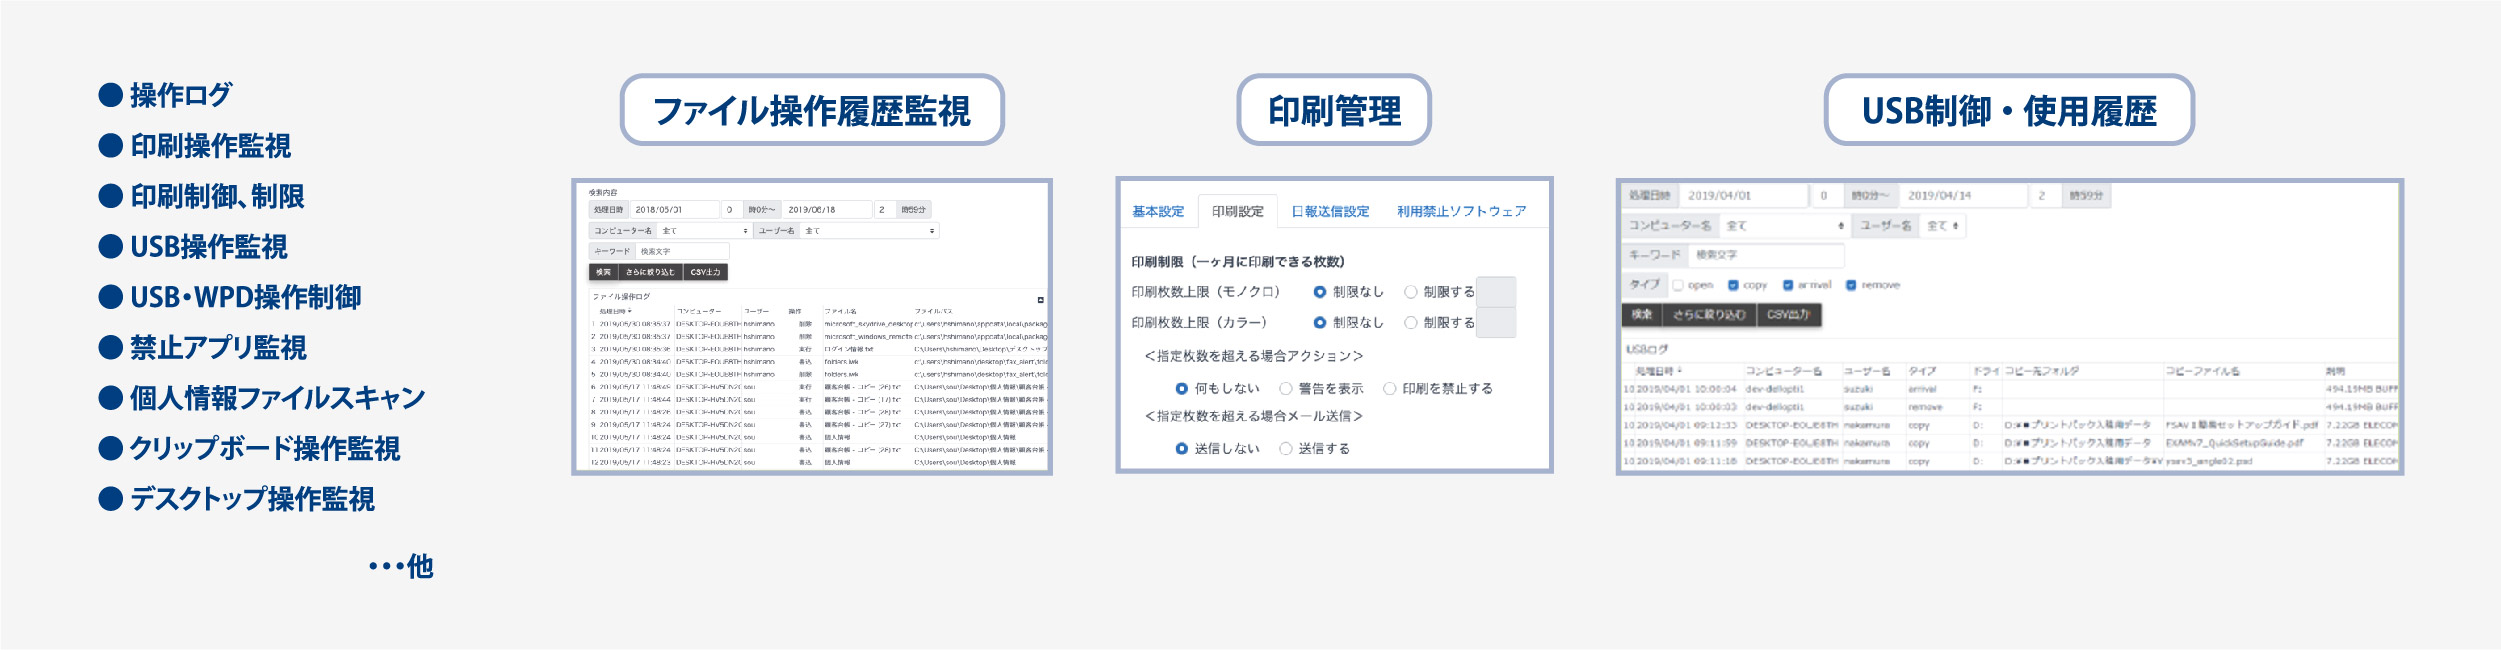Screen dimensions: 2501x650
Task: Go to the 利用禁止ソフトウェア tab
Action: (1461, 212)
